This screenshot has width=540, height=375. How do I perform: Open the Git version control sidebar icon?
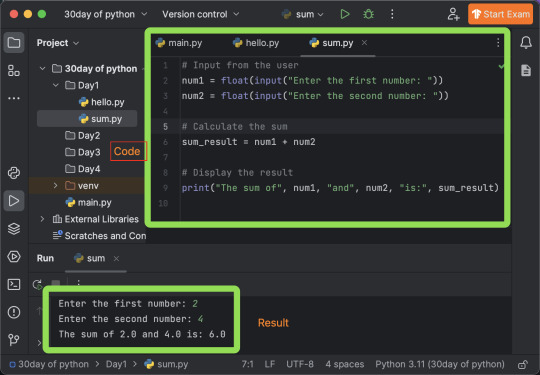coord(14,340)
